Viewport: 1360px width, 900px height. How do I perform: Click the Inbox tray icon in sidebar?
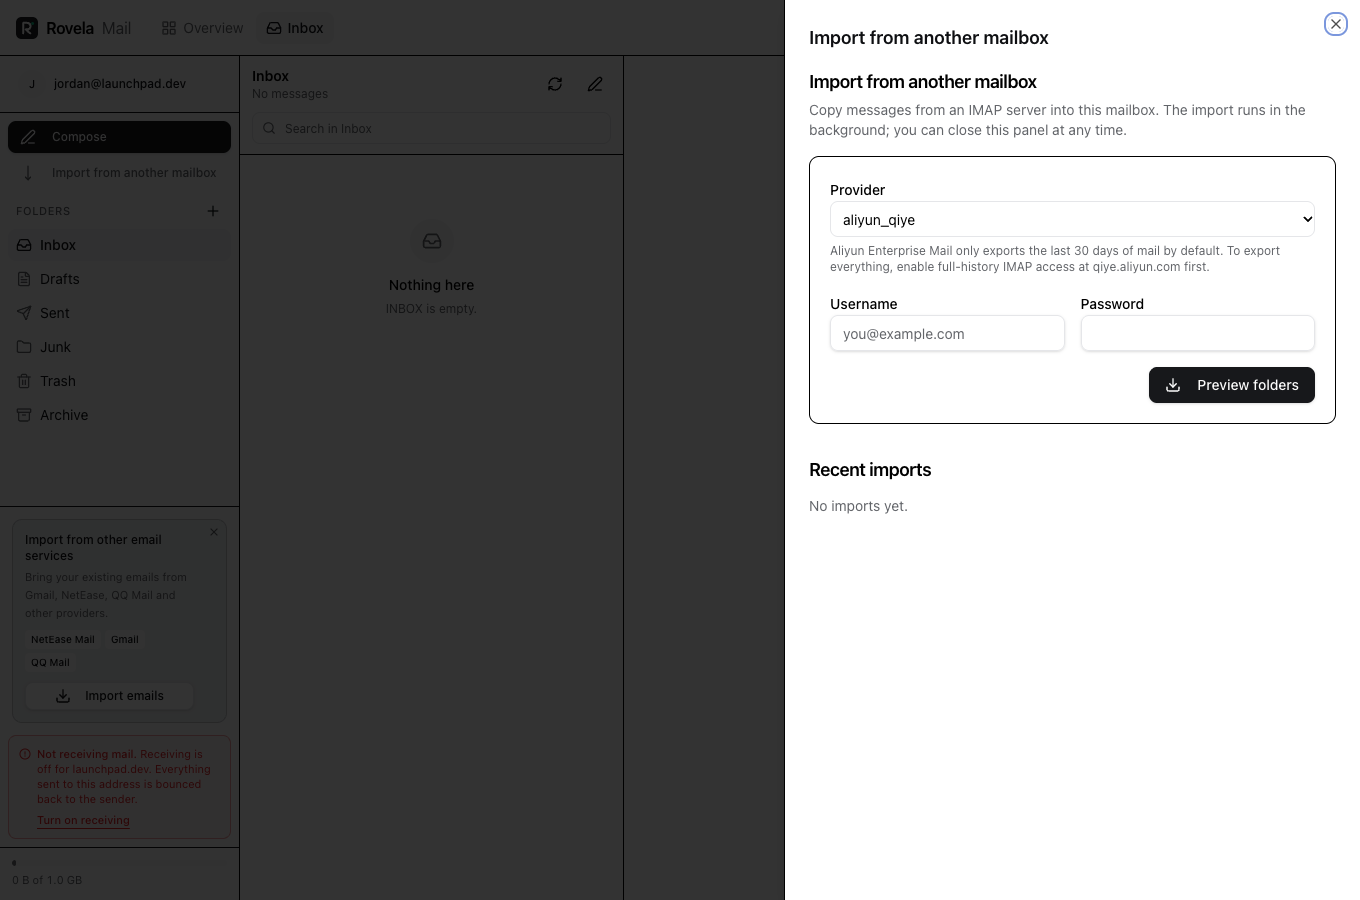(x=24, y=245)
